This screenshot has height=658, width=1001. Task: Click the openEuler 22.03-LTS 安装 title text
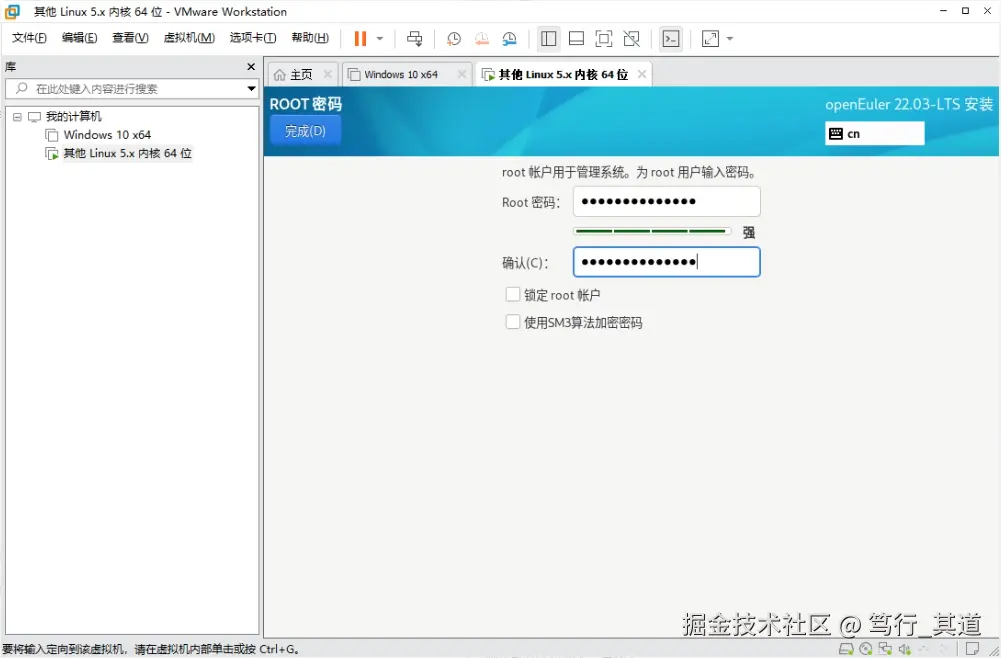909,104
